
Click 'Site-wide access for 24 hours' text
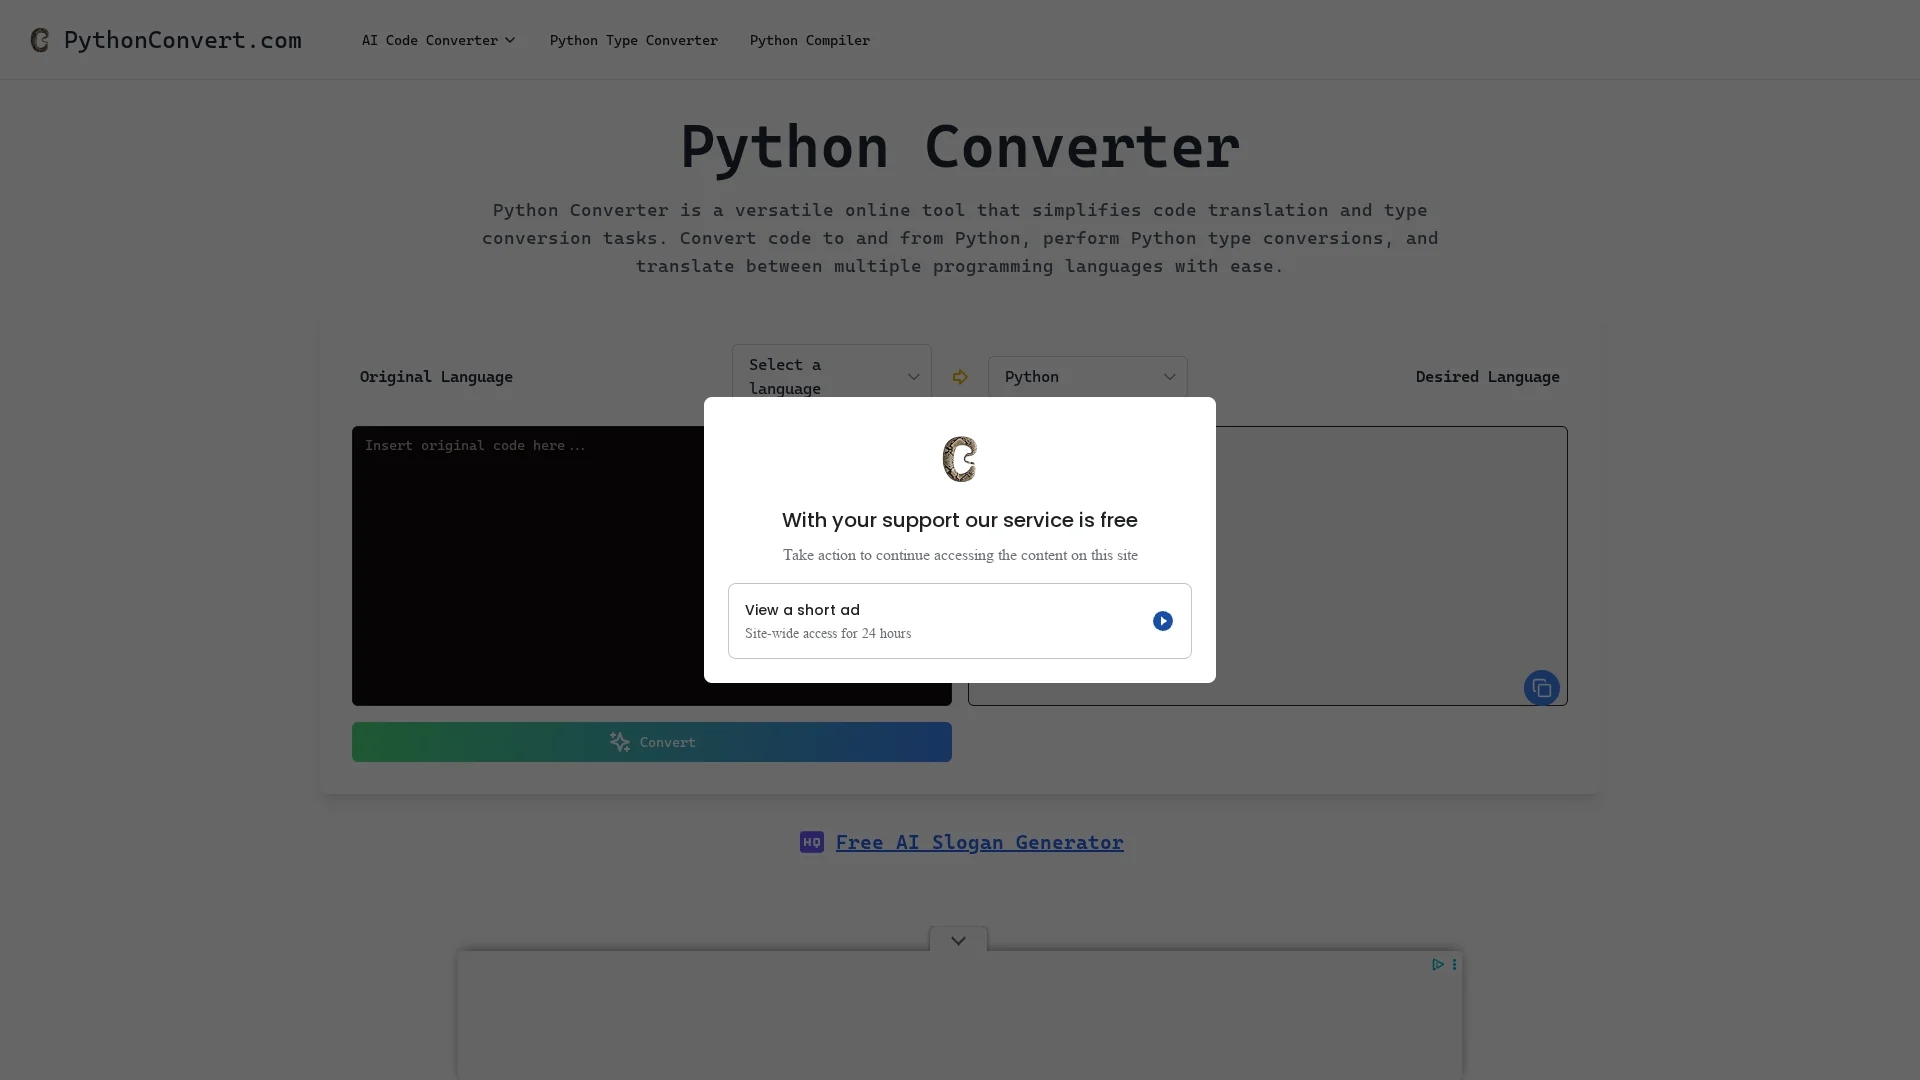[828, 633]
